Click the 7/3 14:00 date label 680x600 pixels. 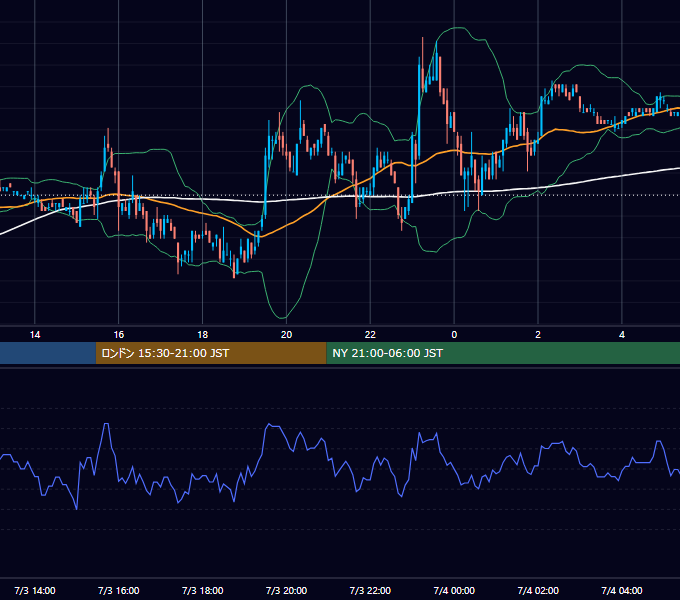[x=35, y=590]
